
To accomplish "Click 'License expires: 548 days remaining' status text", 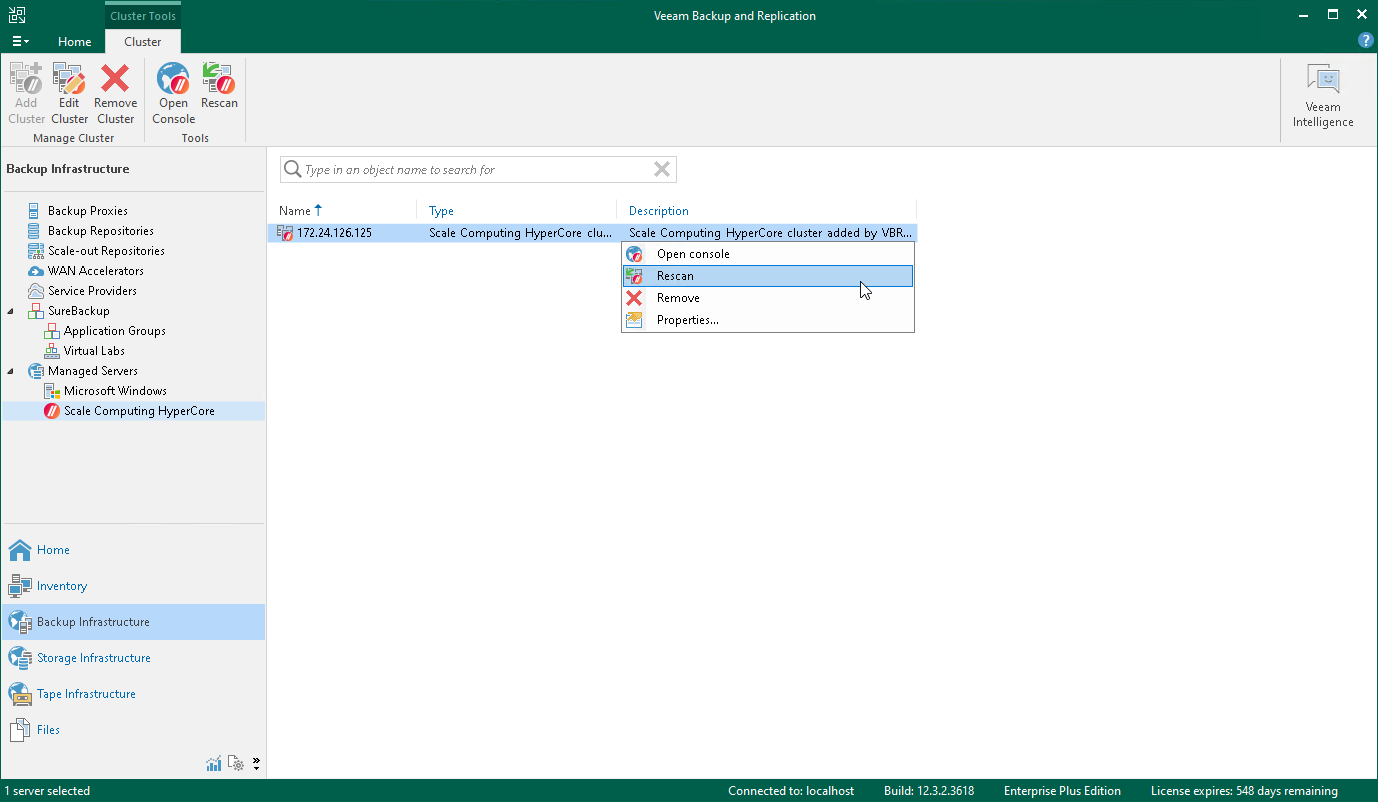I will [1244, 791].
